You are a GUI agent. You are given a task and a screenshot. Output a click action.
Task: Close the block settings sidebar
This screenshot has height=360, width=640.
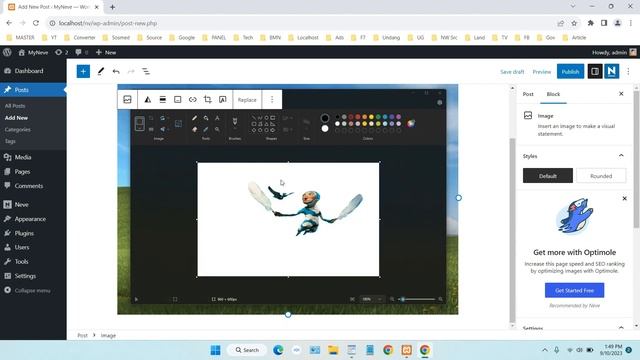point(621,94)
